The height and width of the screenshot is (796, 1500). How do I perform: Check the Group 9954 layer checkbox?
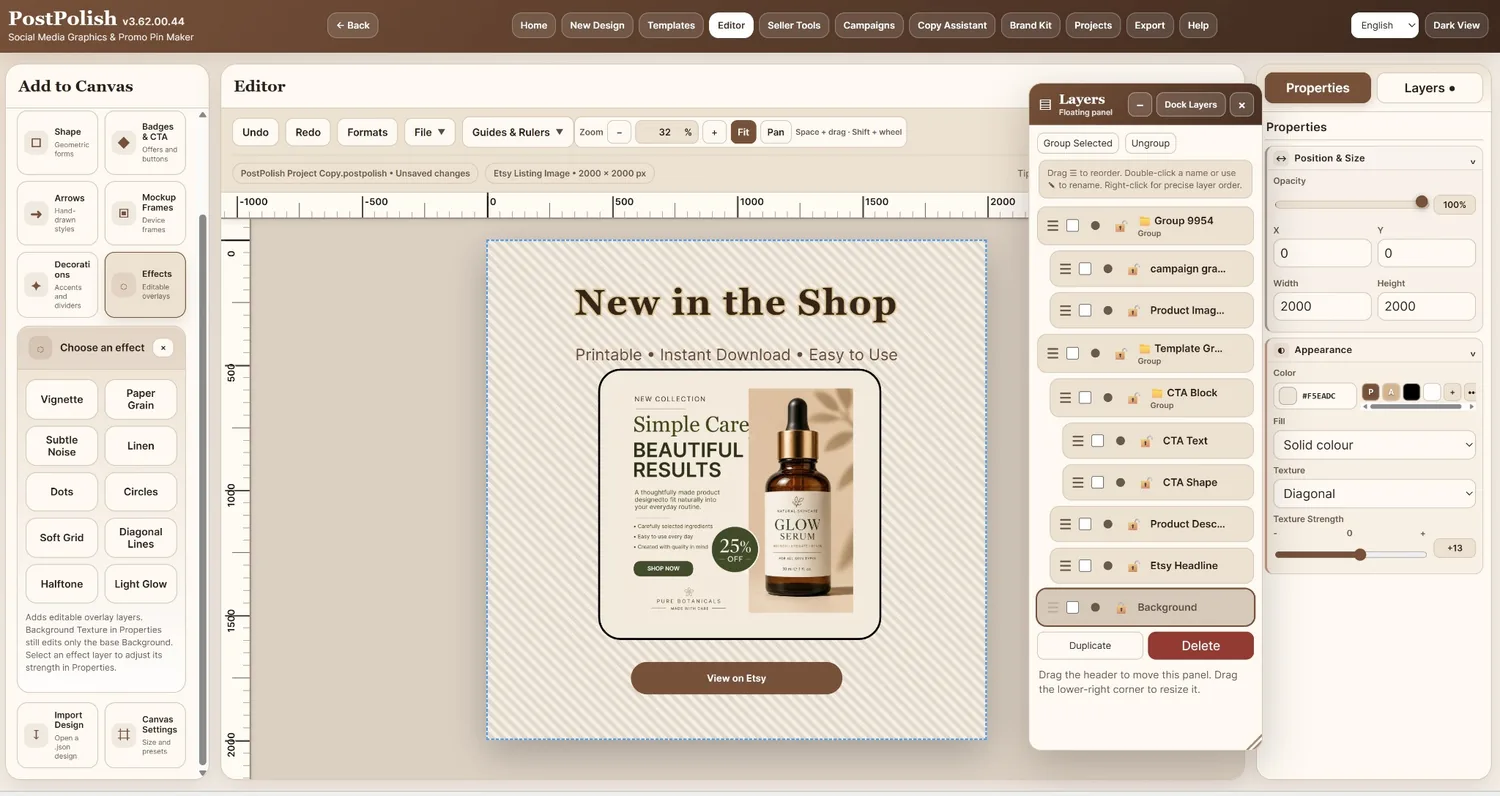pyautogui.click(x=1073, y=226)
